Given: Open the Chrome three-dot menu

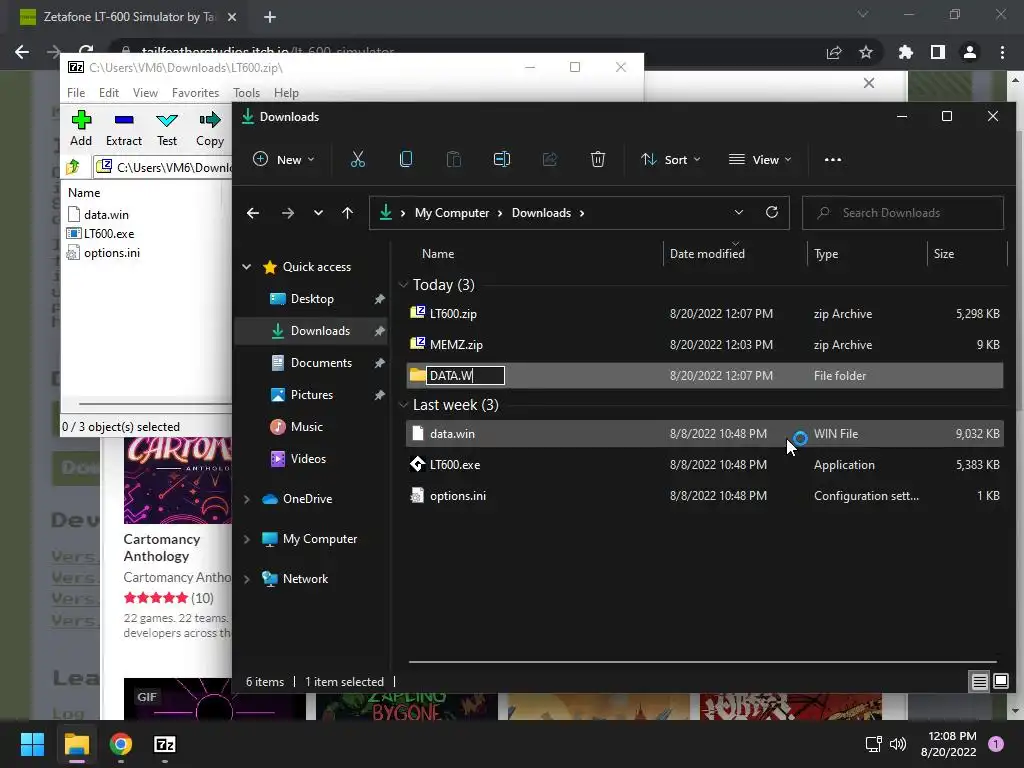Looking at the screenshot, I should (x=1002, y=52).
